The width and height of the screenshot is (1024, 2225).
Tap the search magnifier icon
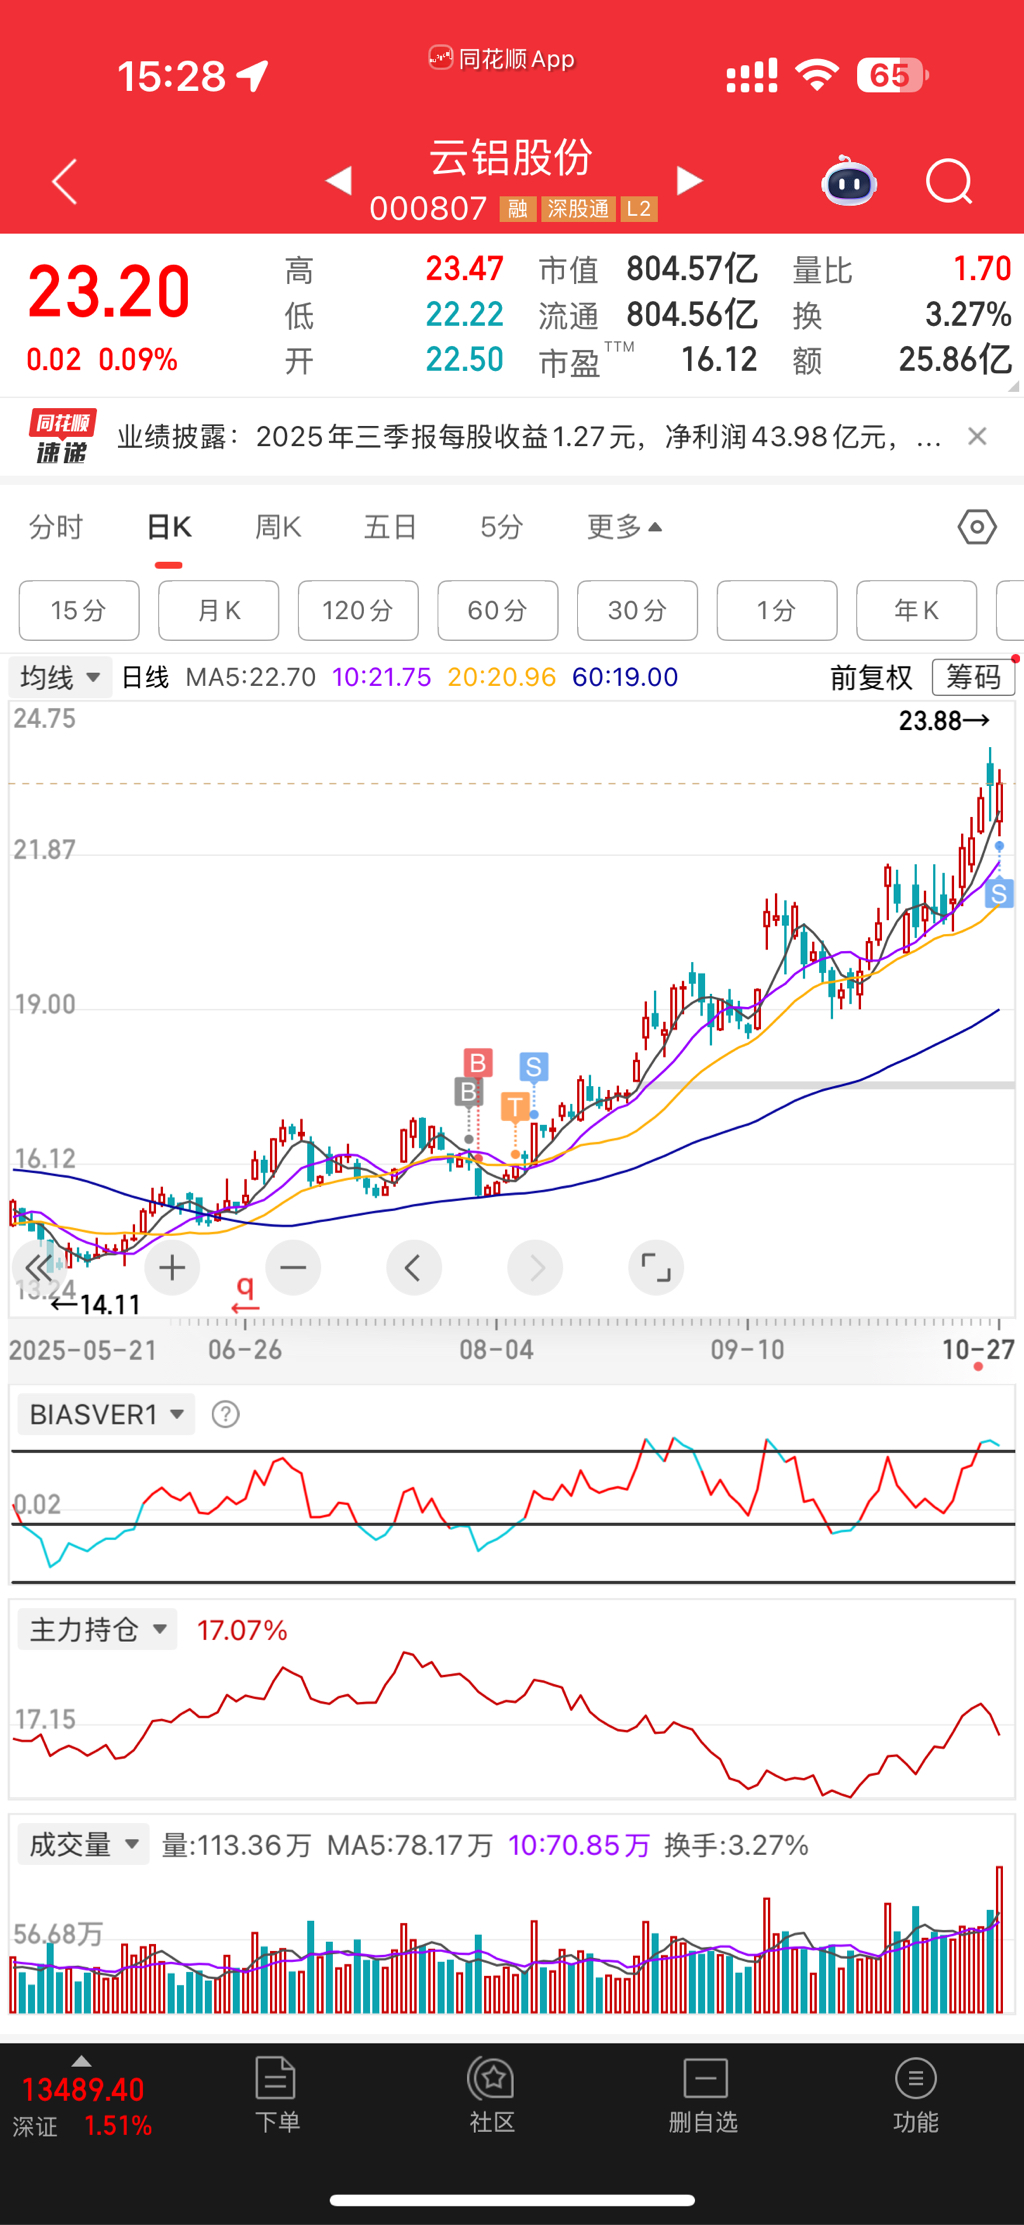coord(948,183)
